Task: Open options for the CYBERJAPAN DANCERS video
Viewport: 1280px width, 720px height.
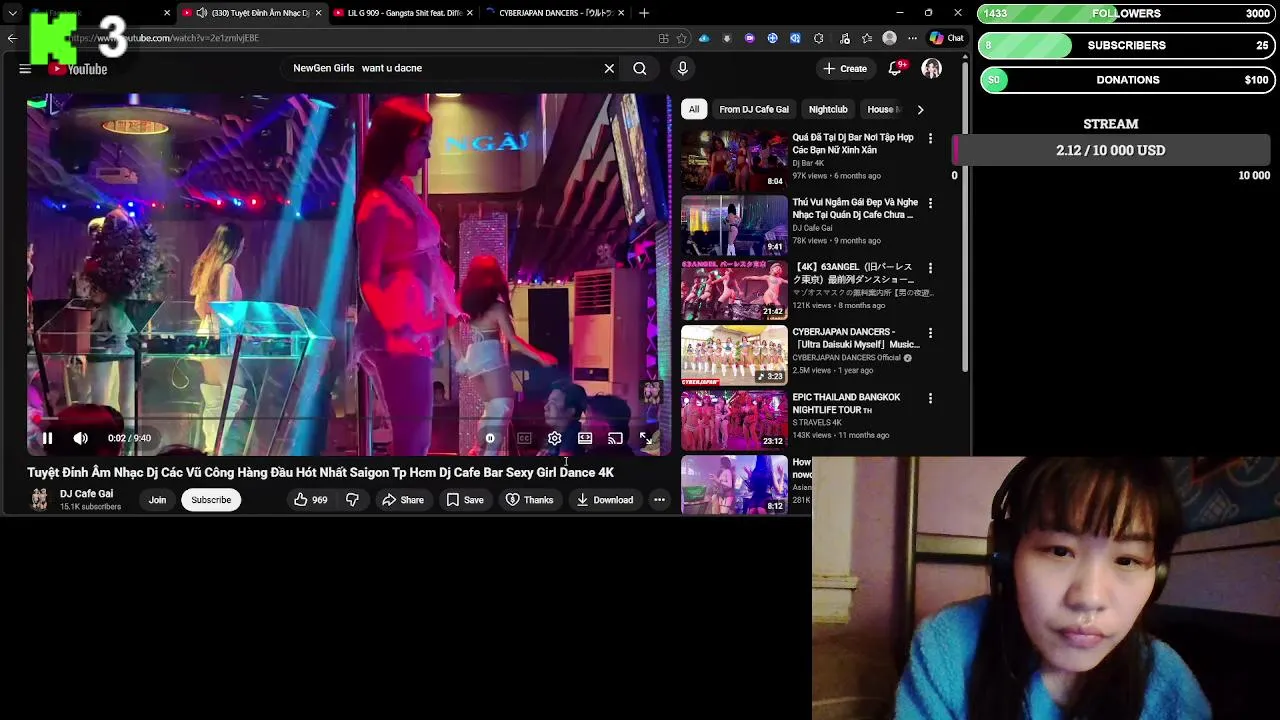Action: coord(930,333)
